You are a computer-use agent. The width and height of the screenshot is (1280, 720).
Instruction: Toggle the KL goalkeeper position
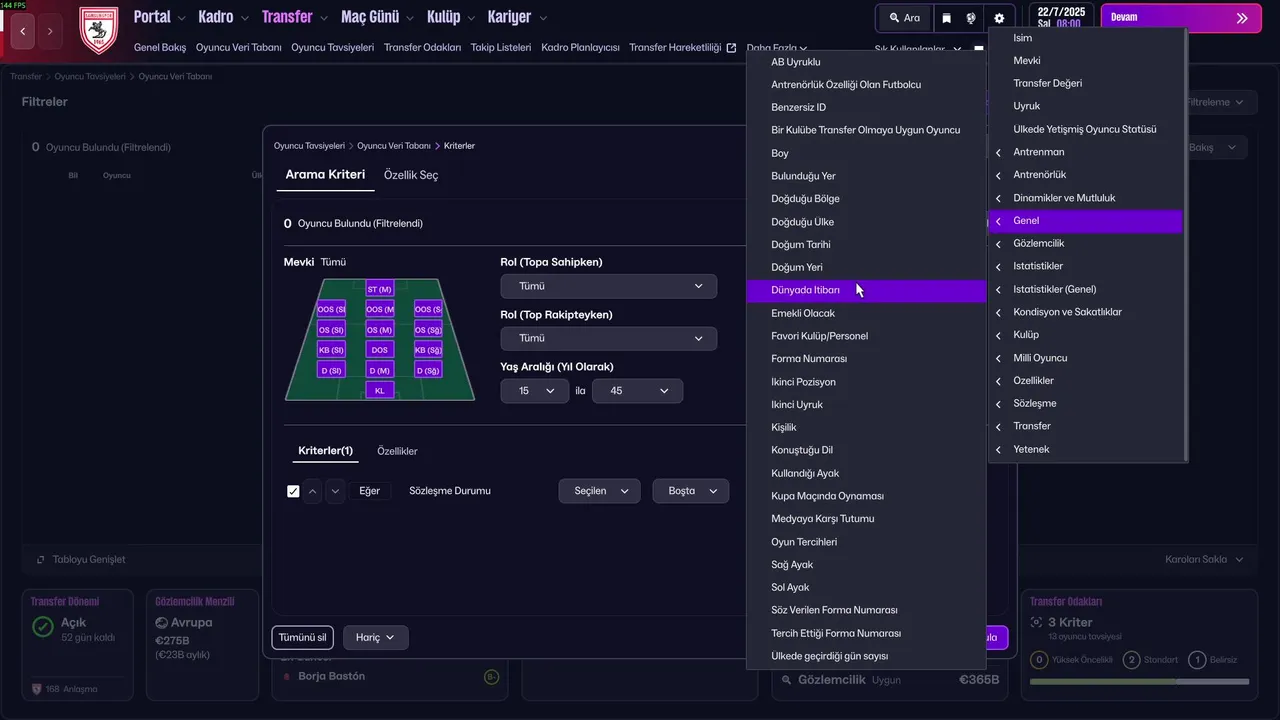point(379,390)
